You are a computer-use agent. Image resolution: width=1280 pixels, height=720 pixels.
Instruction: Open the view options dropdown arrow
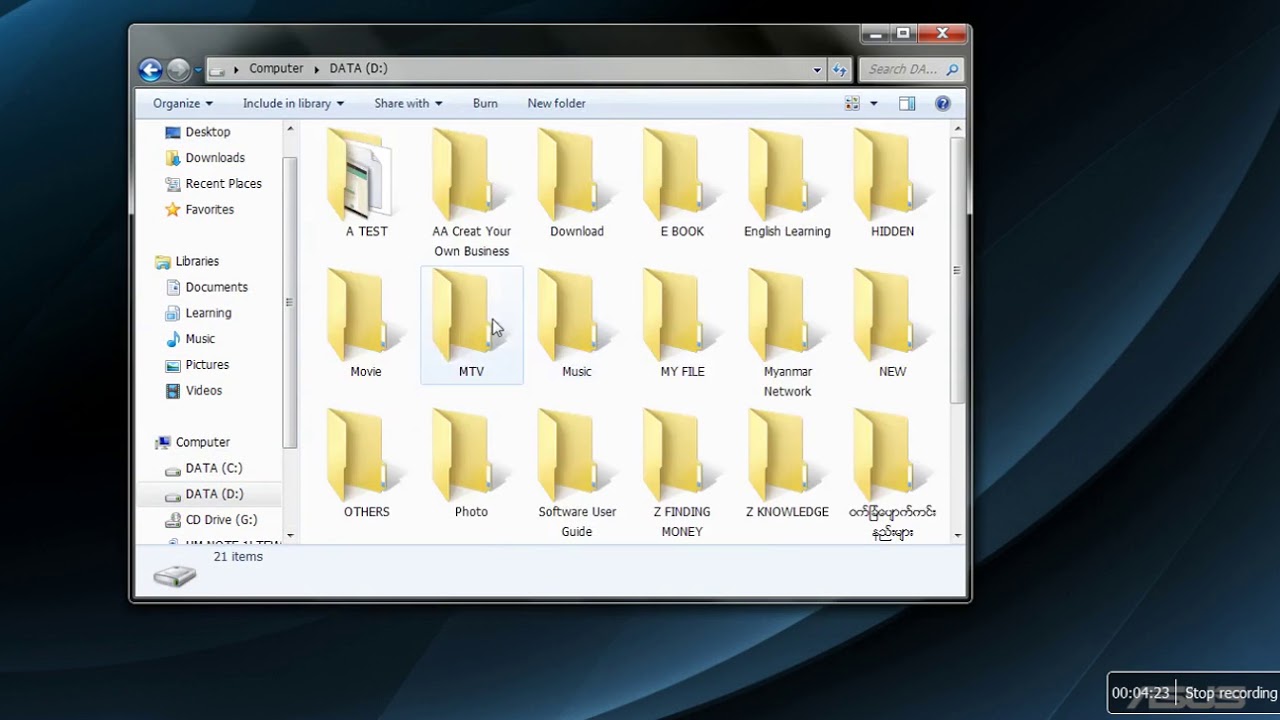click(873, 103)
